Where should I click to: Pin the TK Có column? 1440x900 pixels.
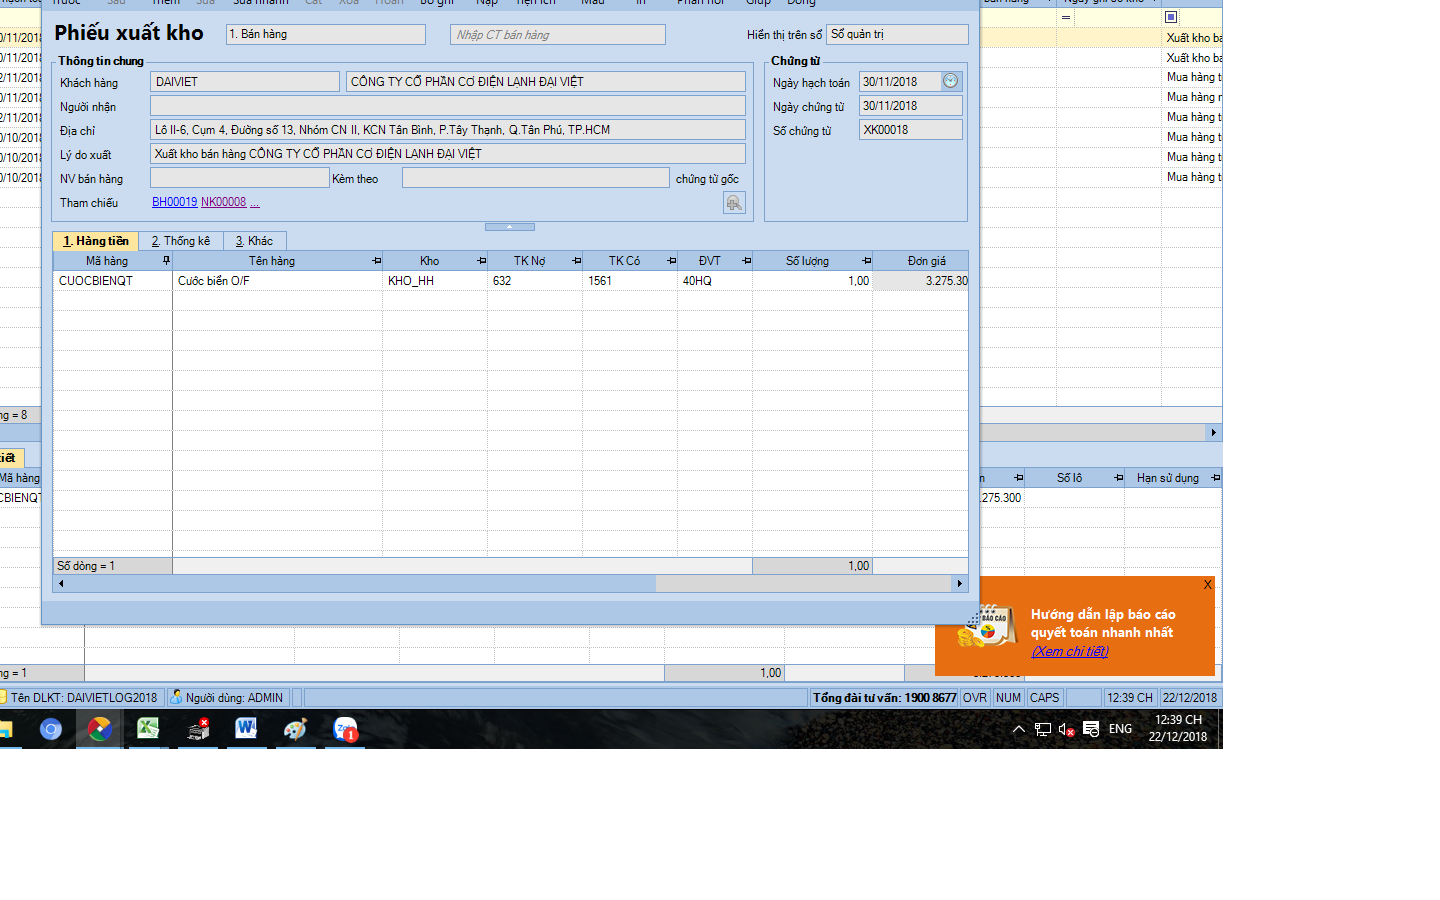coord(671,261)
